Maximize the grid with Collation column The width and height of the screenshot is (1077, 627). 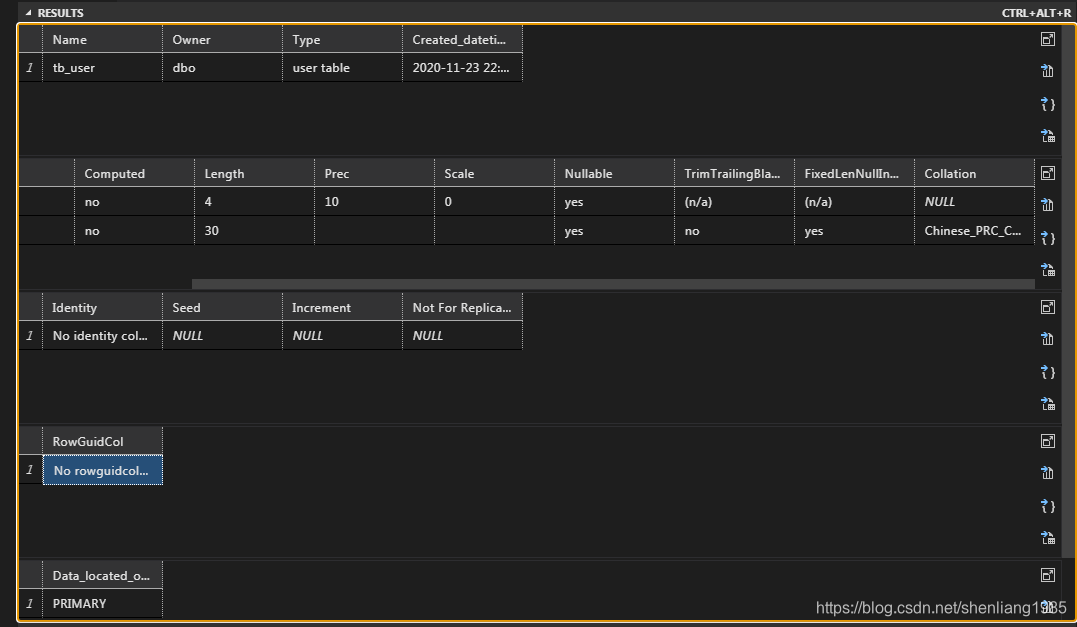(1047, 173)
